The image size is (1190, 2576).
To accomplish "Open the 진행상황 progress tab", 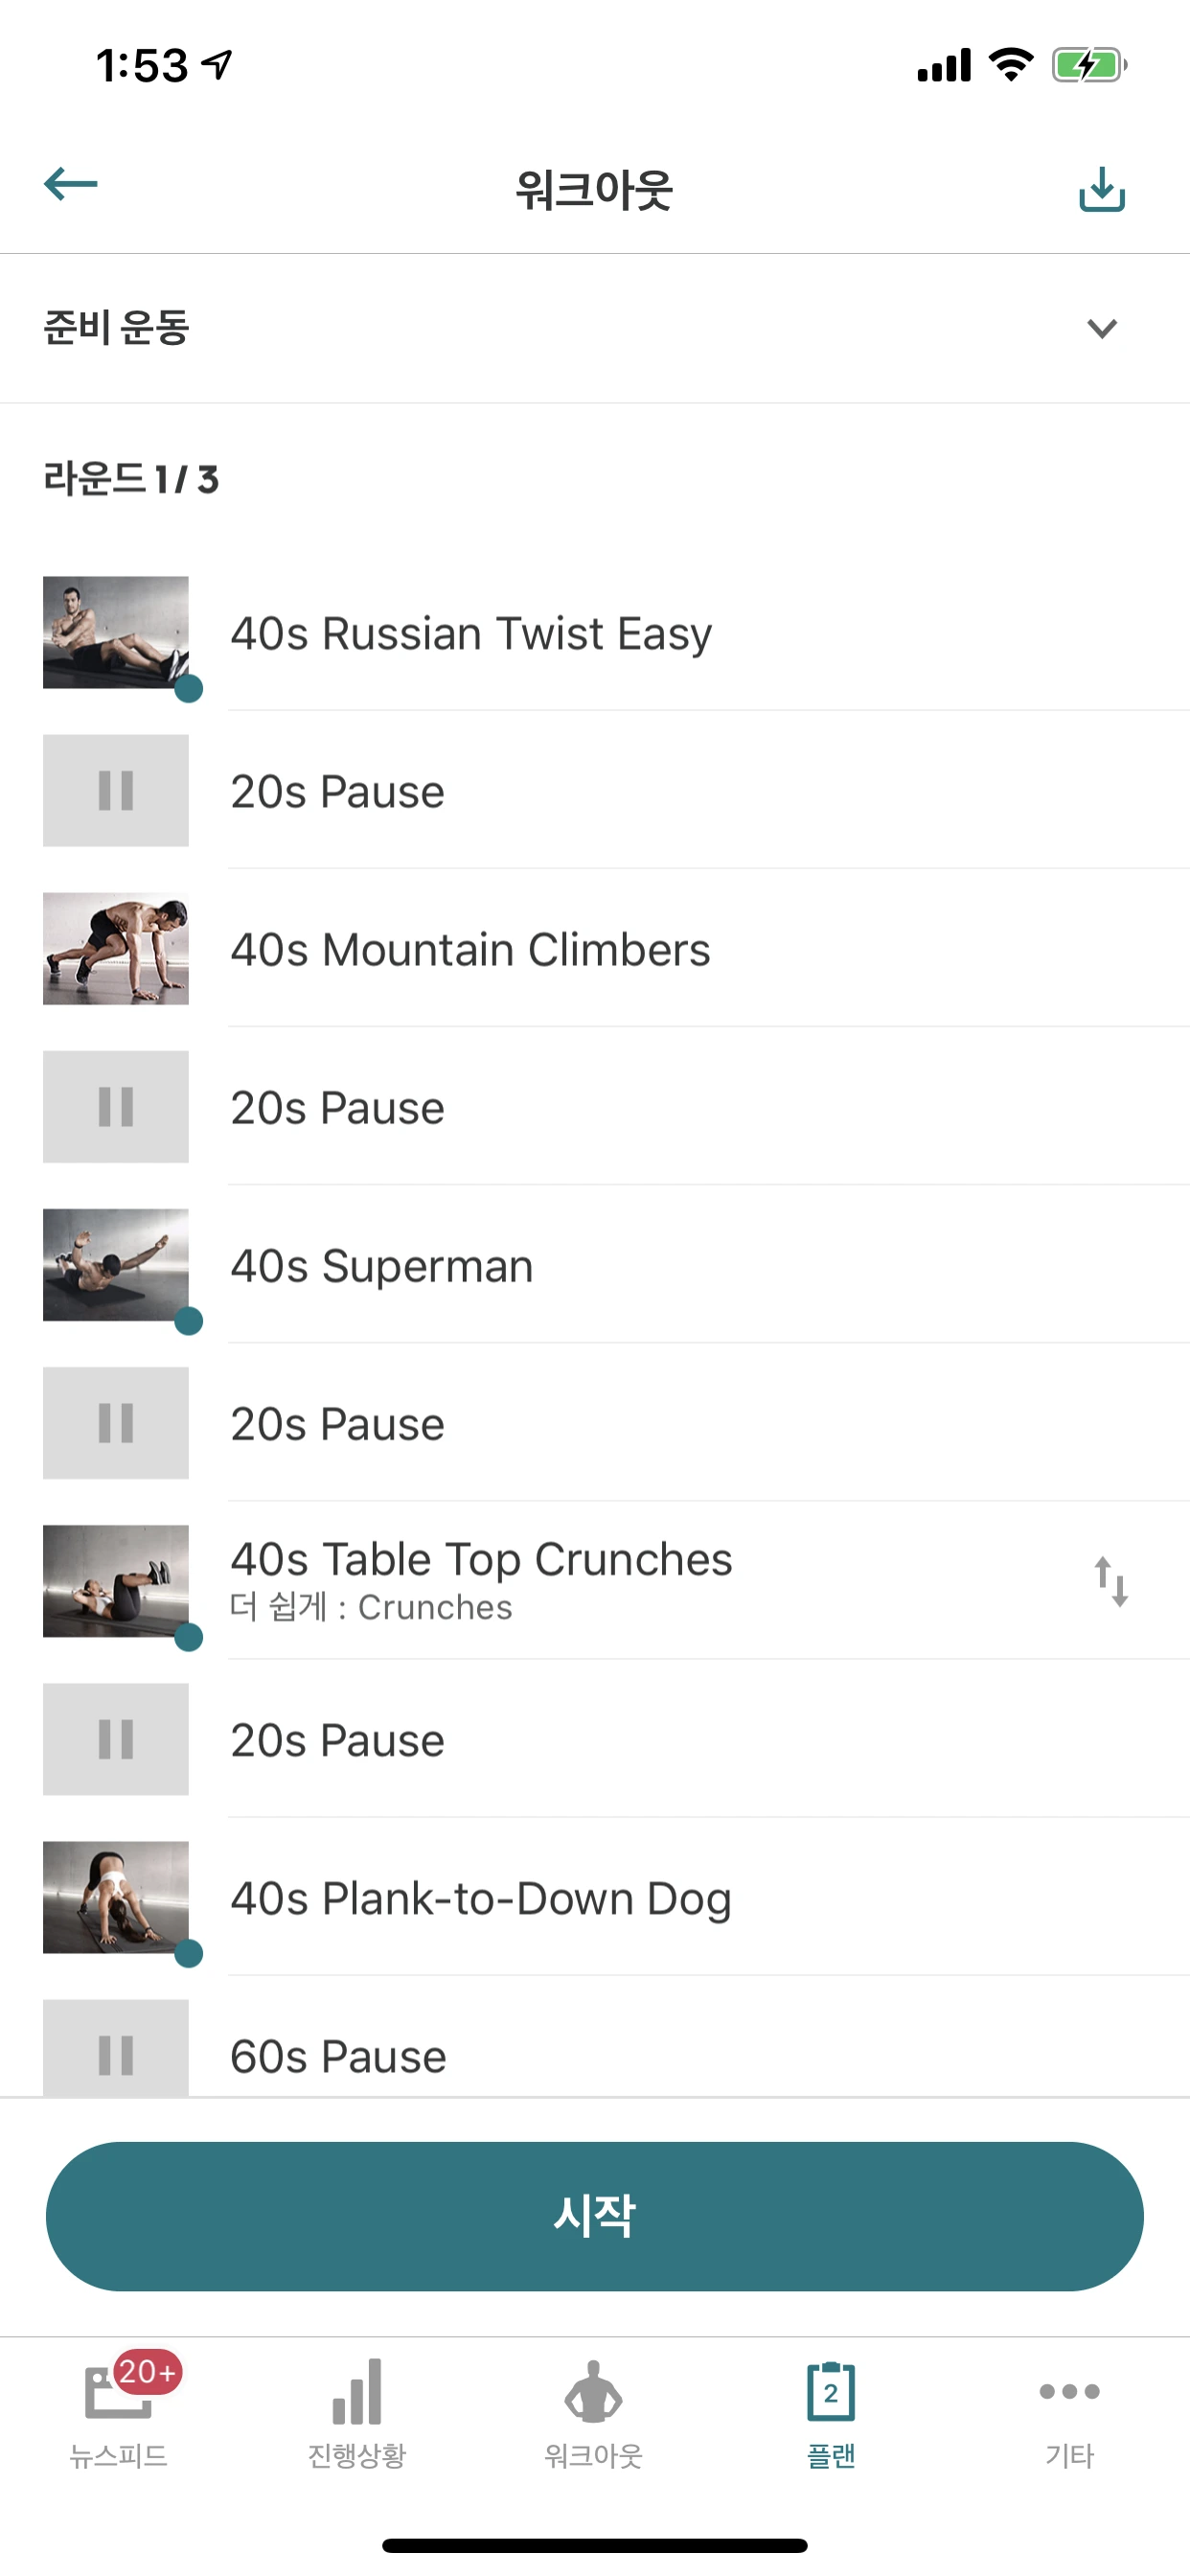I will pos(356,2410).
